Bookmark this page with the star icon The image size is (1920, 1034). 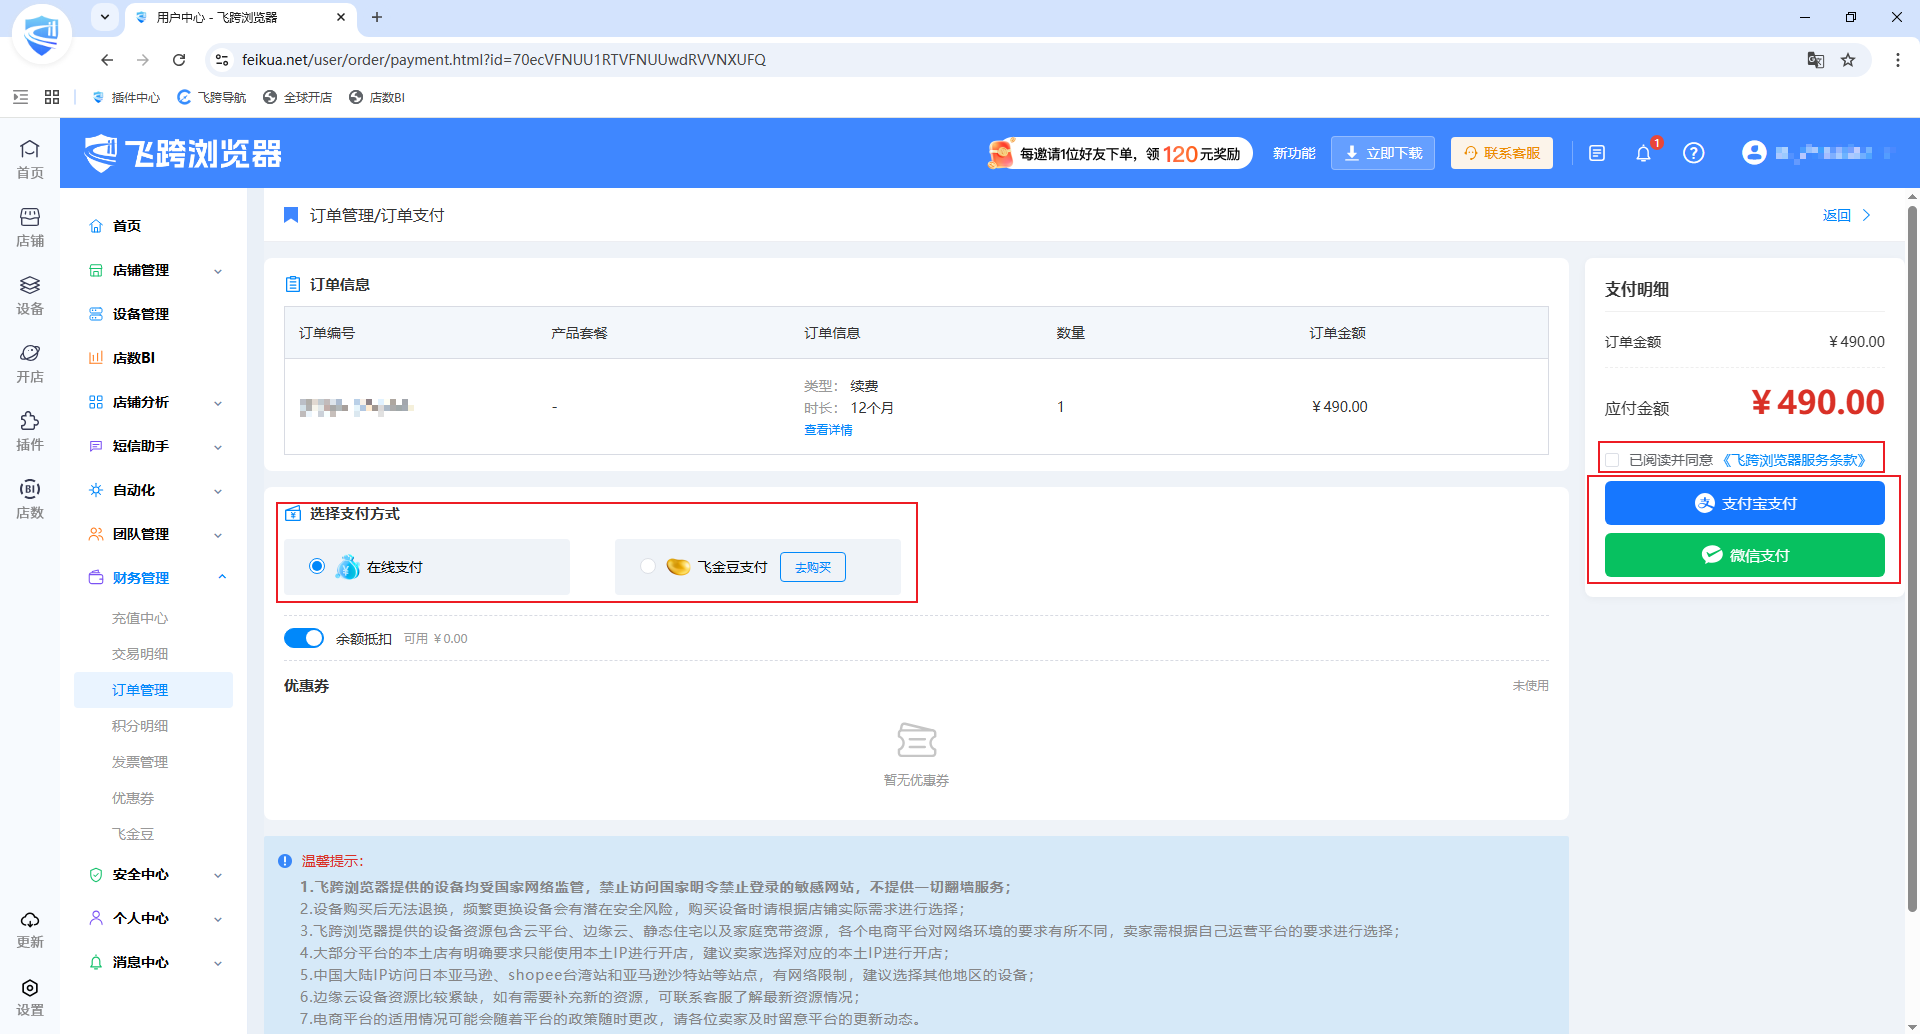[1848, 60]
